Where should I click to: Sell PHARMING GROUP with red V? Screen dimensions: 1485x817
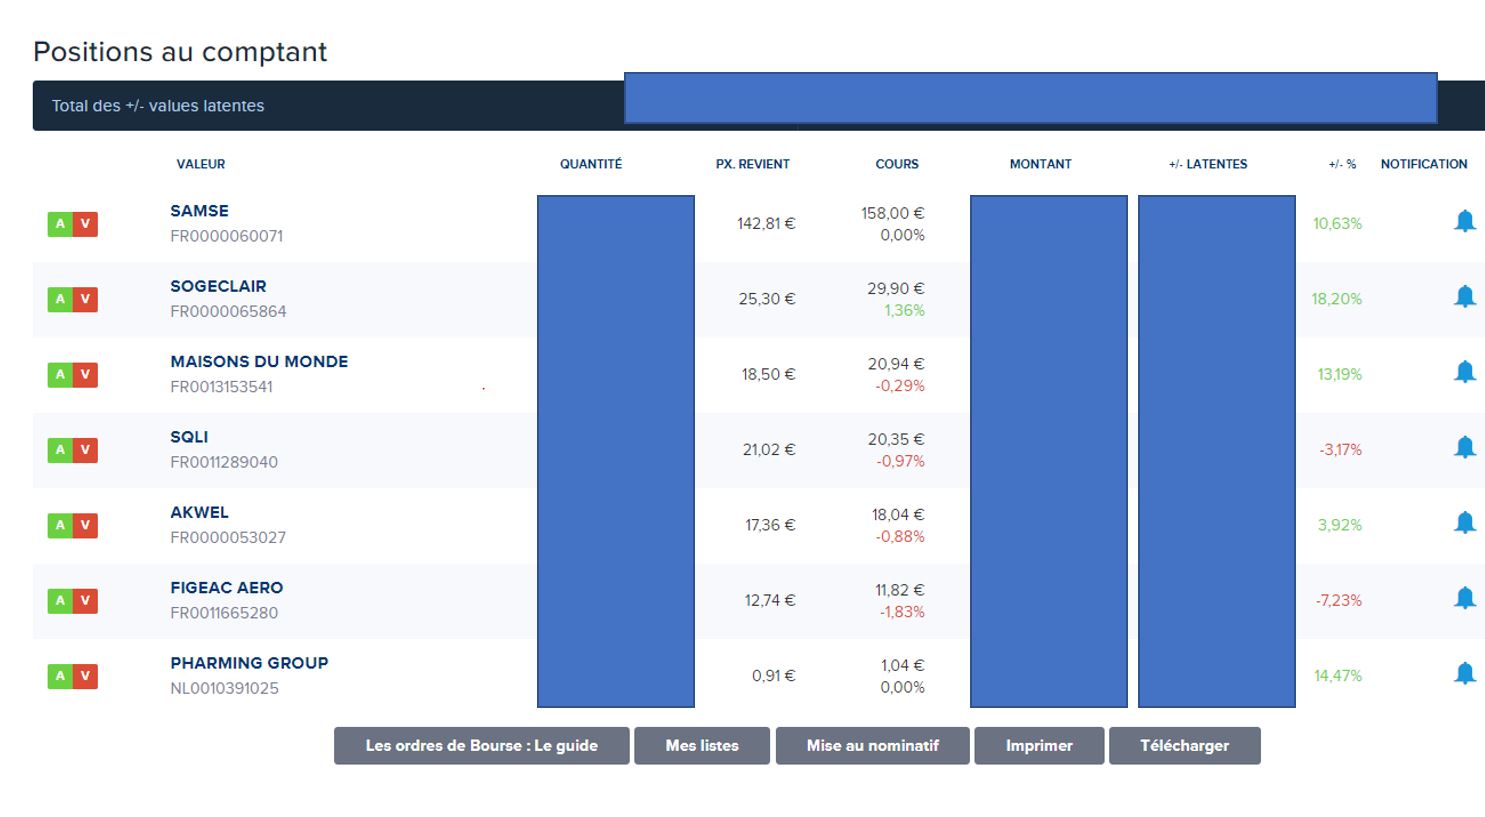[x=86, y=676]
